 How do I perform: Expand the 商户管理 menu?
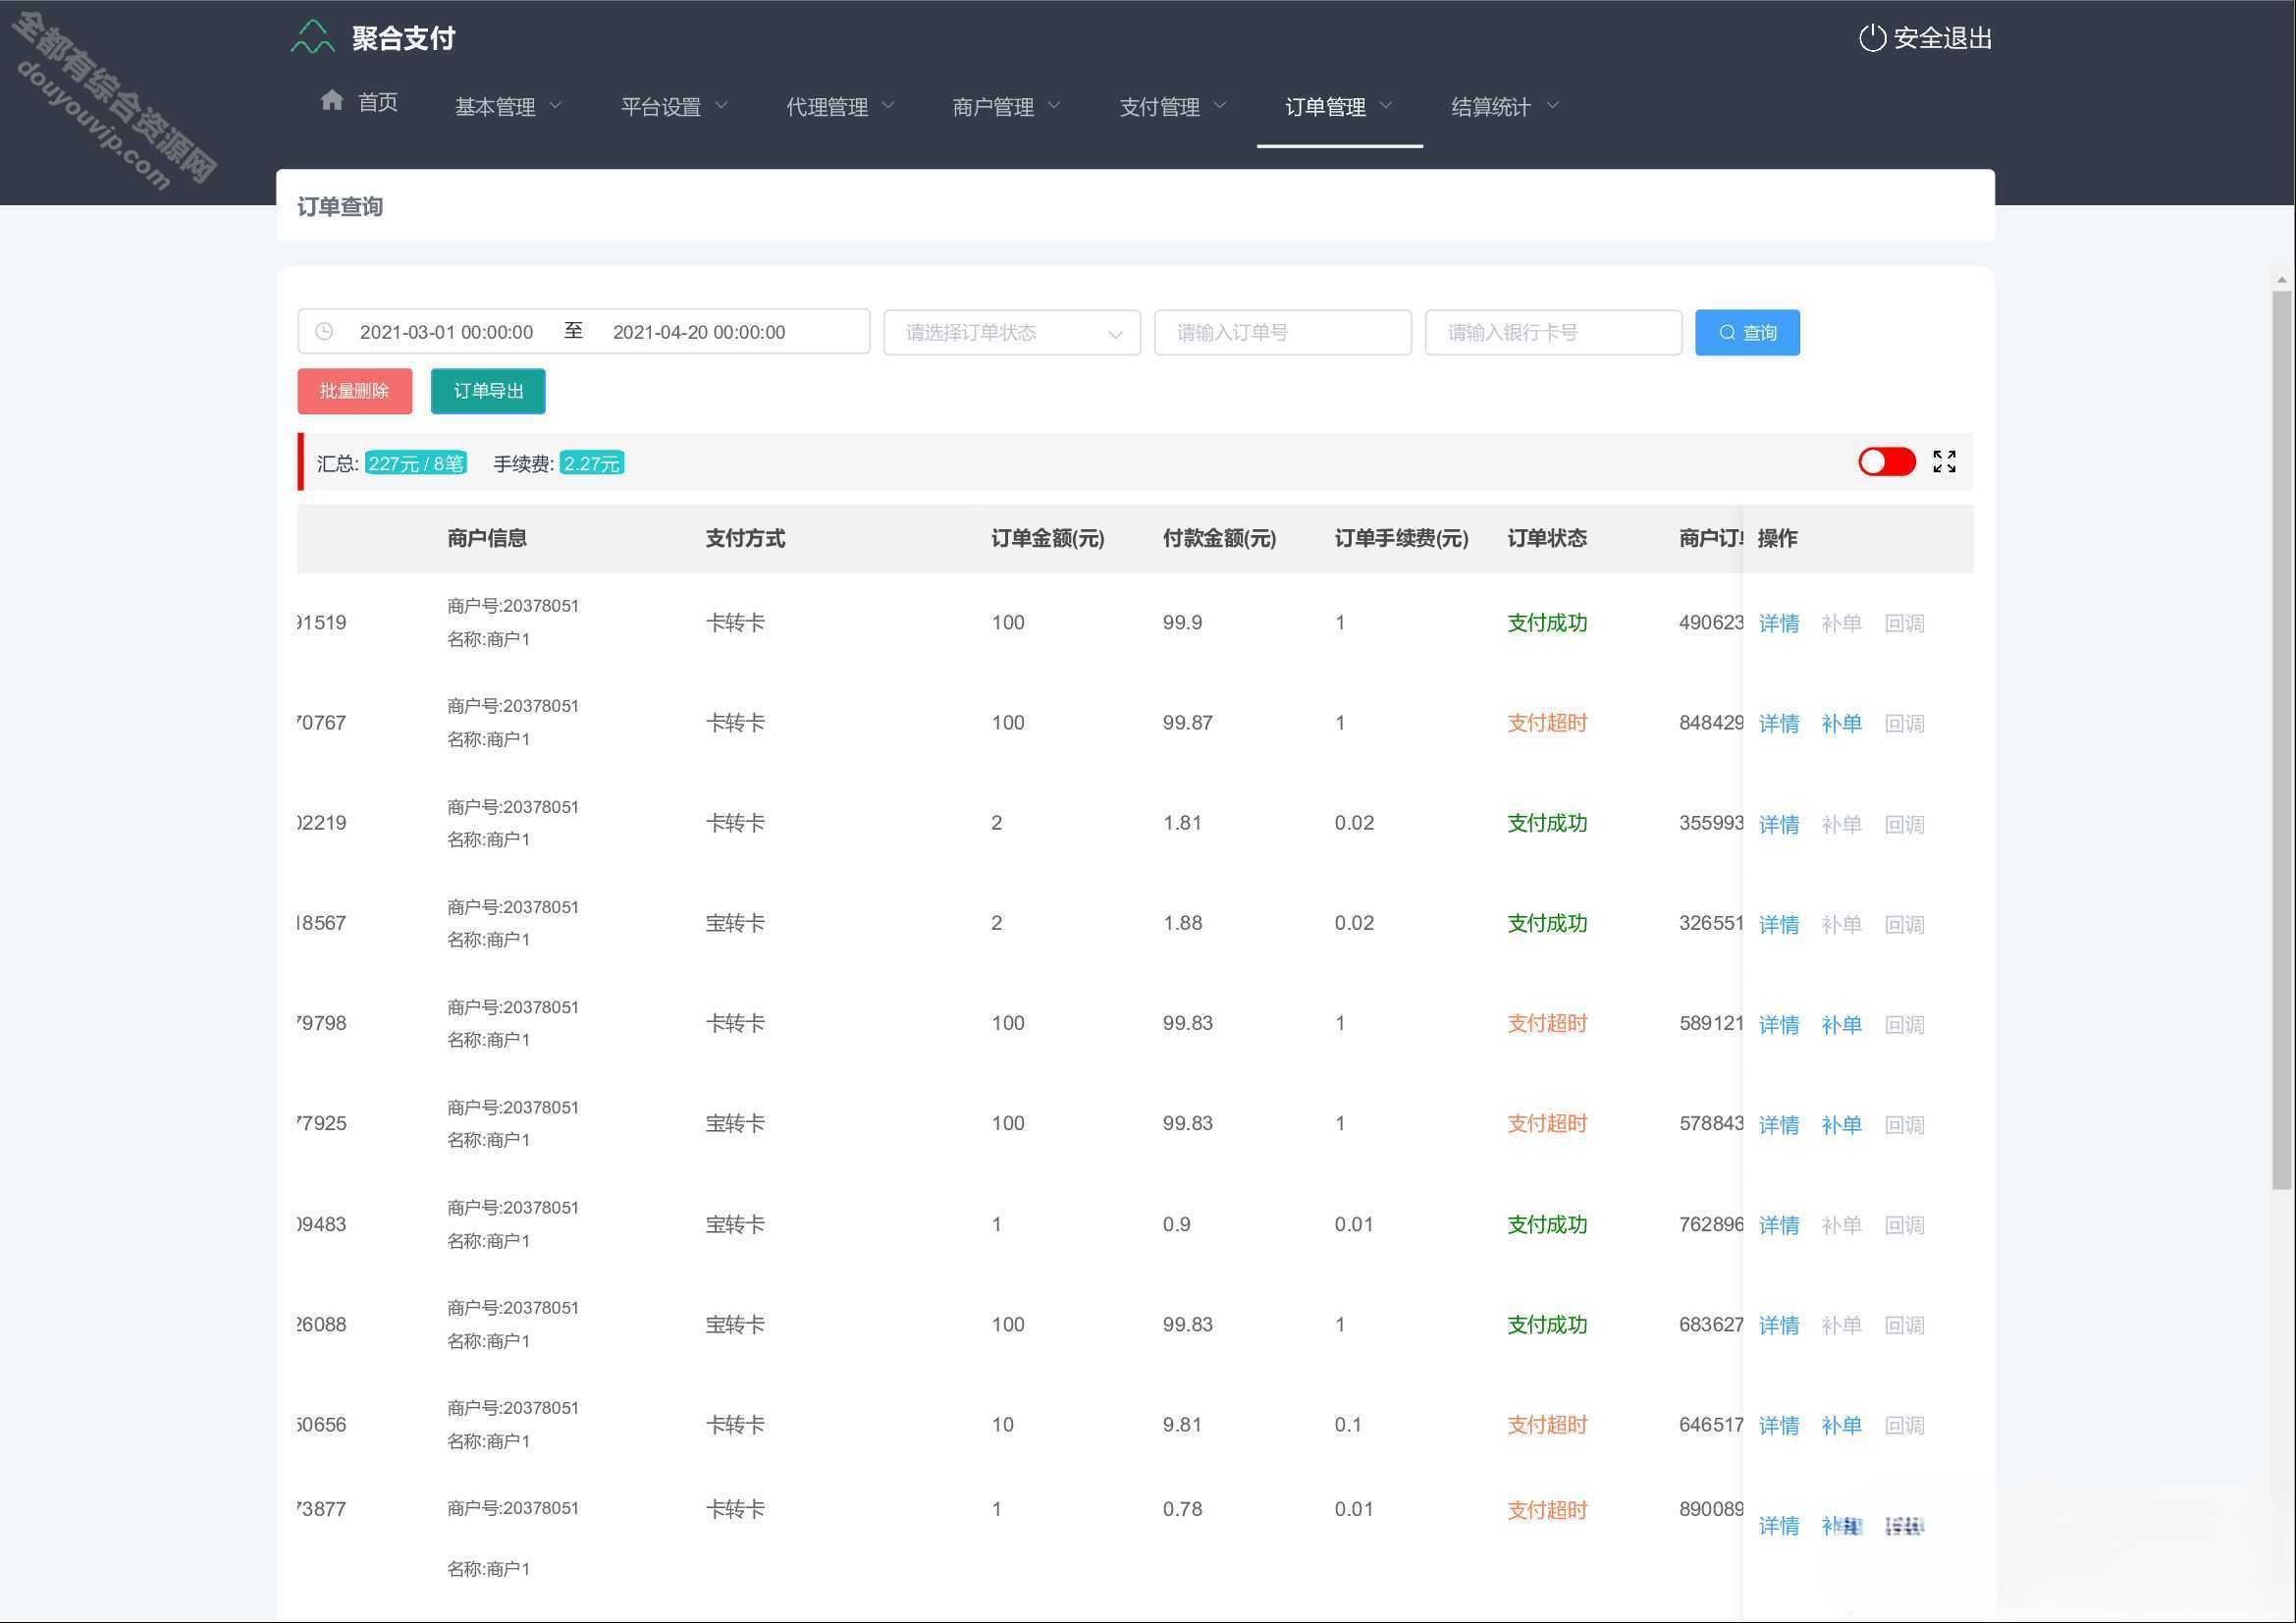point(1006,106)
